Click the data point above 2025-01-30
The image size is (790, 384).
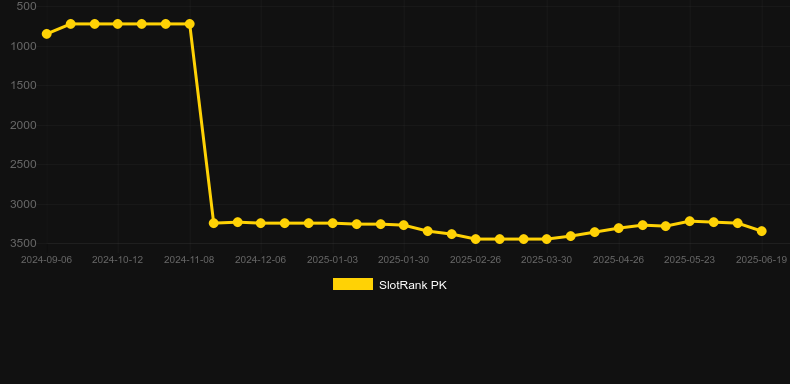tap(404, 225)
